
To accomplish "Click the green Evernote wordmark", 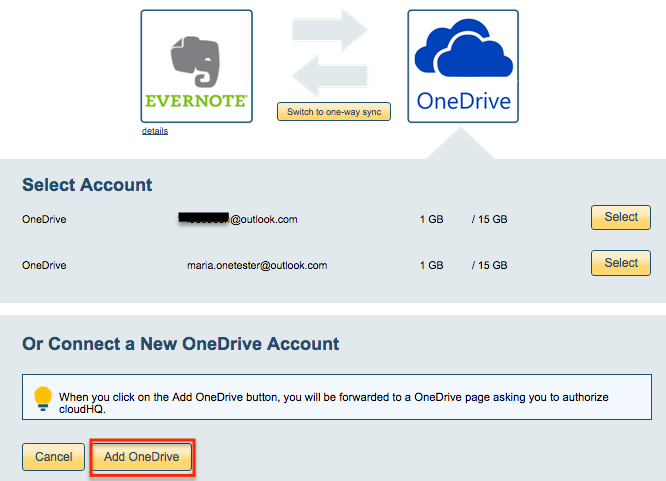I will coord(196,102).
